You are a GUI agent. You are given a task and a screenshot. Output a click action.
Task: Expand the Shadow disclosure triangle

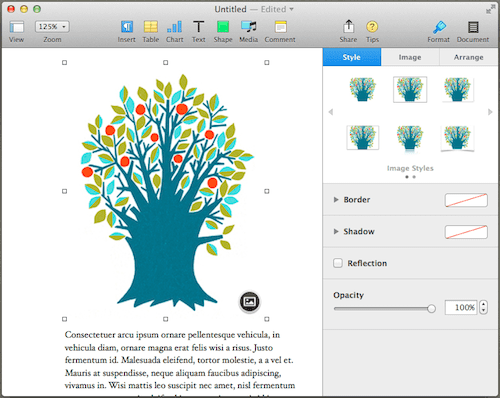(x=336, y=231)
